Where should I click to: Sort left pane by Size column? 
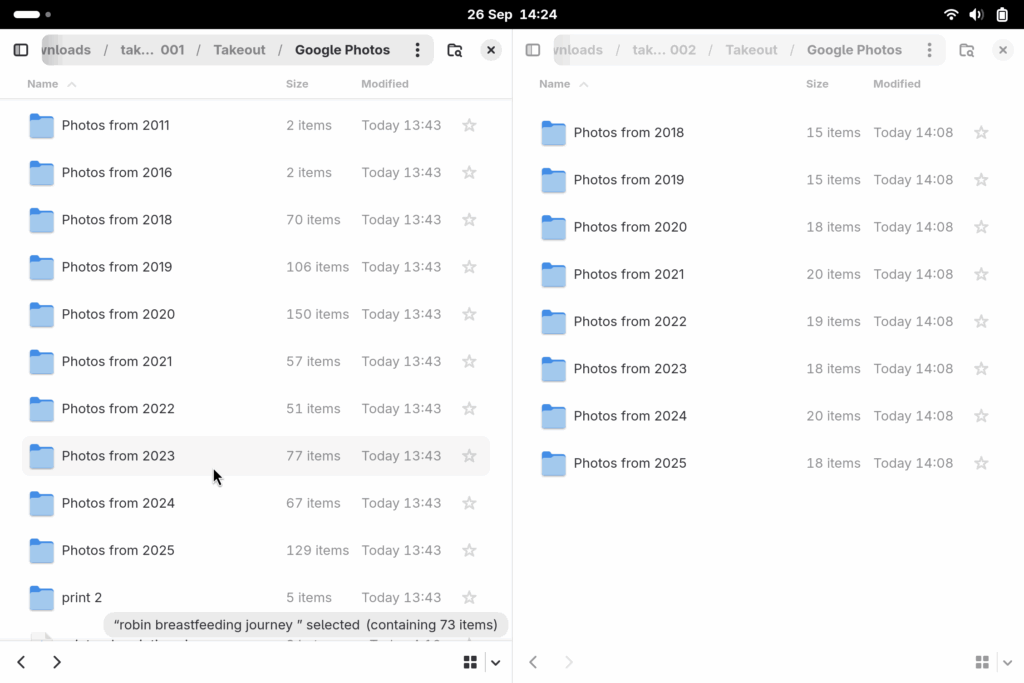pyautogui.click(x=297, y=84)
